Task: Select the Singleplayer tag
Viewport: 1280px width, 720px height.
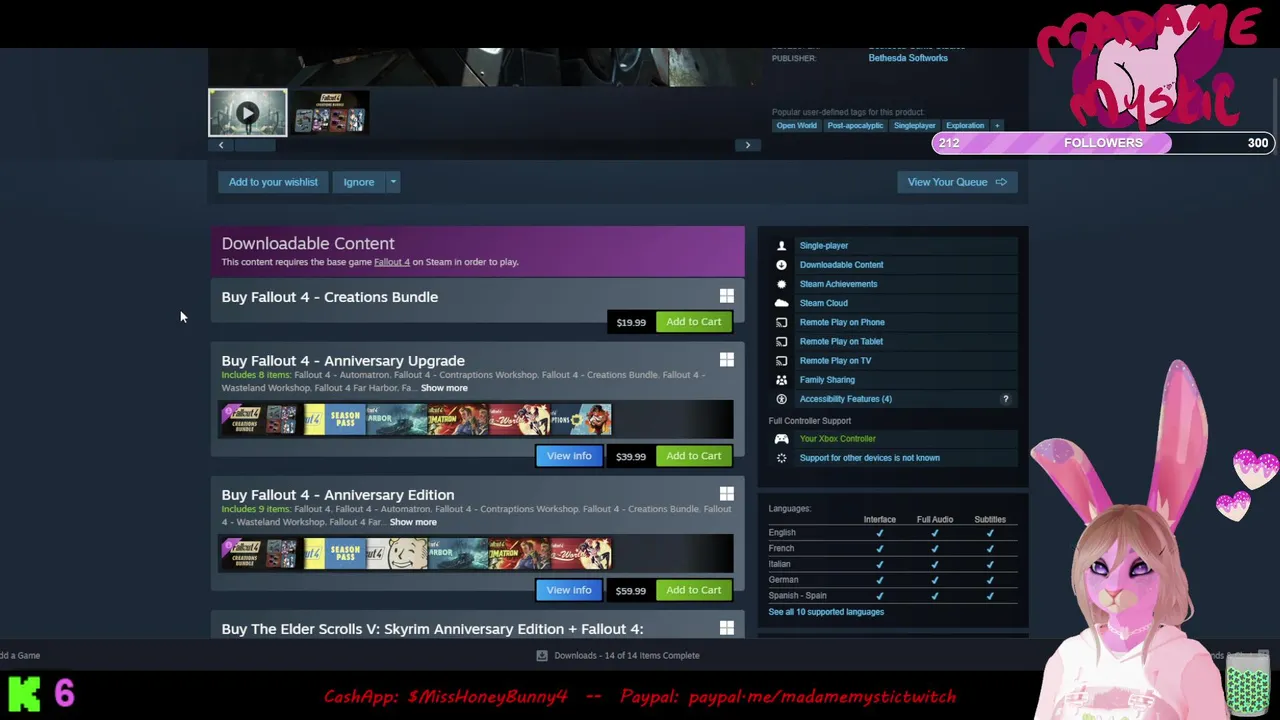Action: click(914, 126)
